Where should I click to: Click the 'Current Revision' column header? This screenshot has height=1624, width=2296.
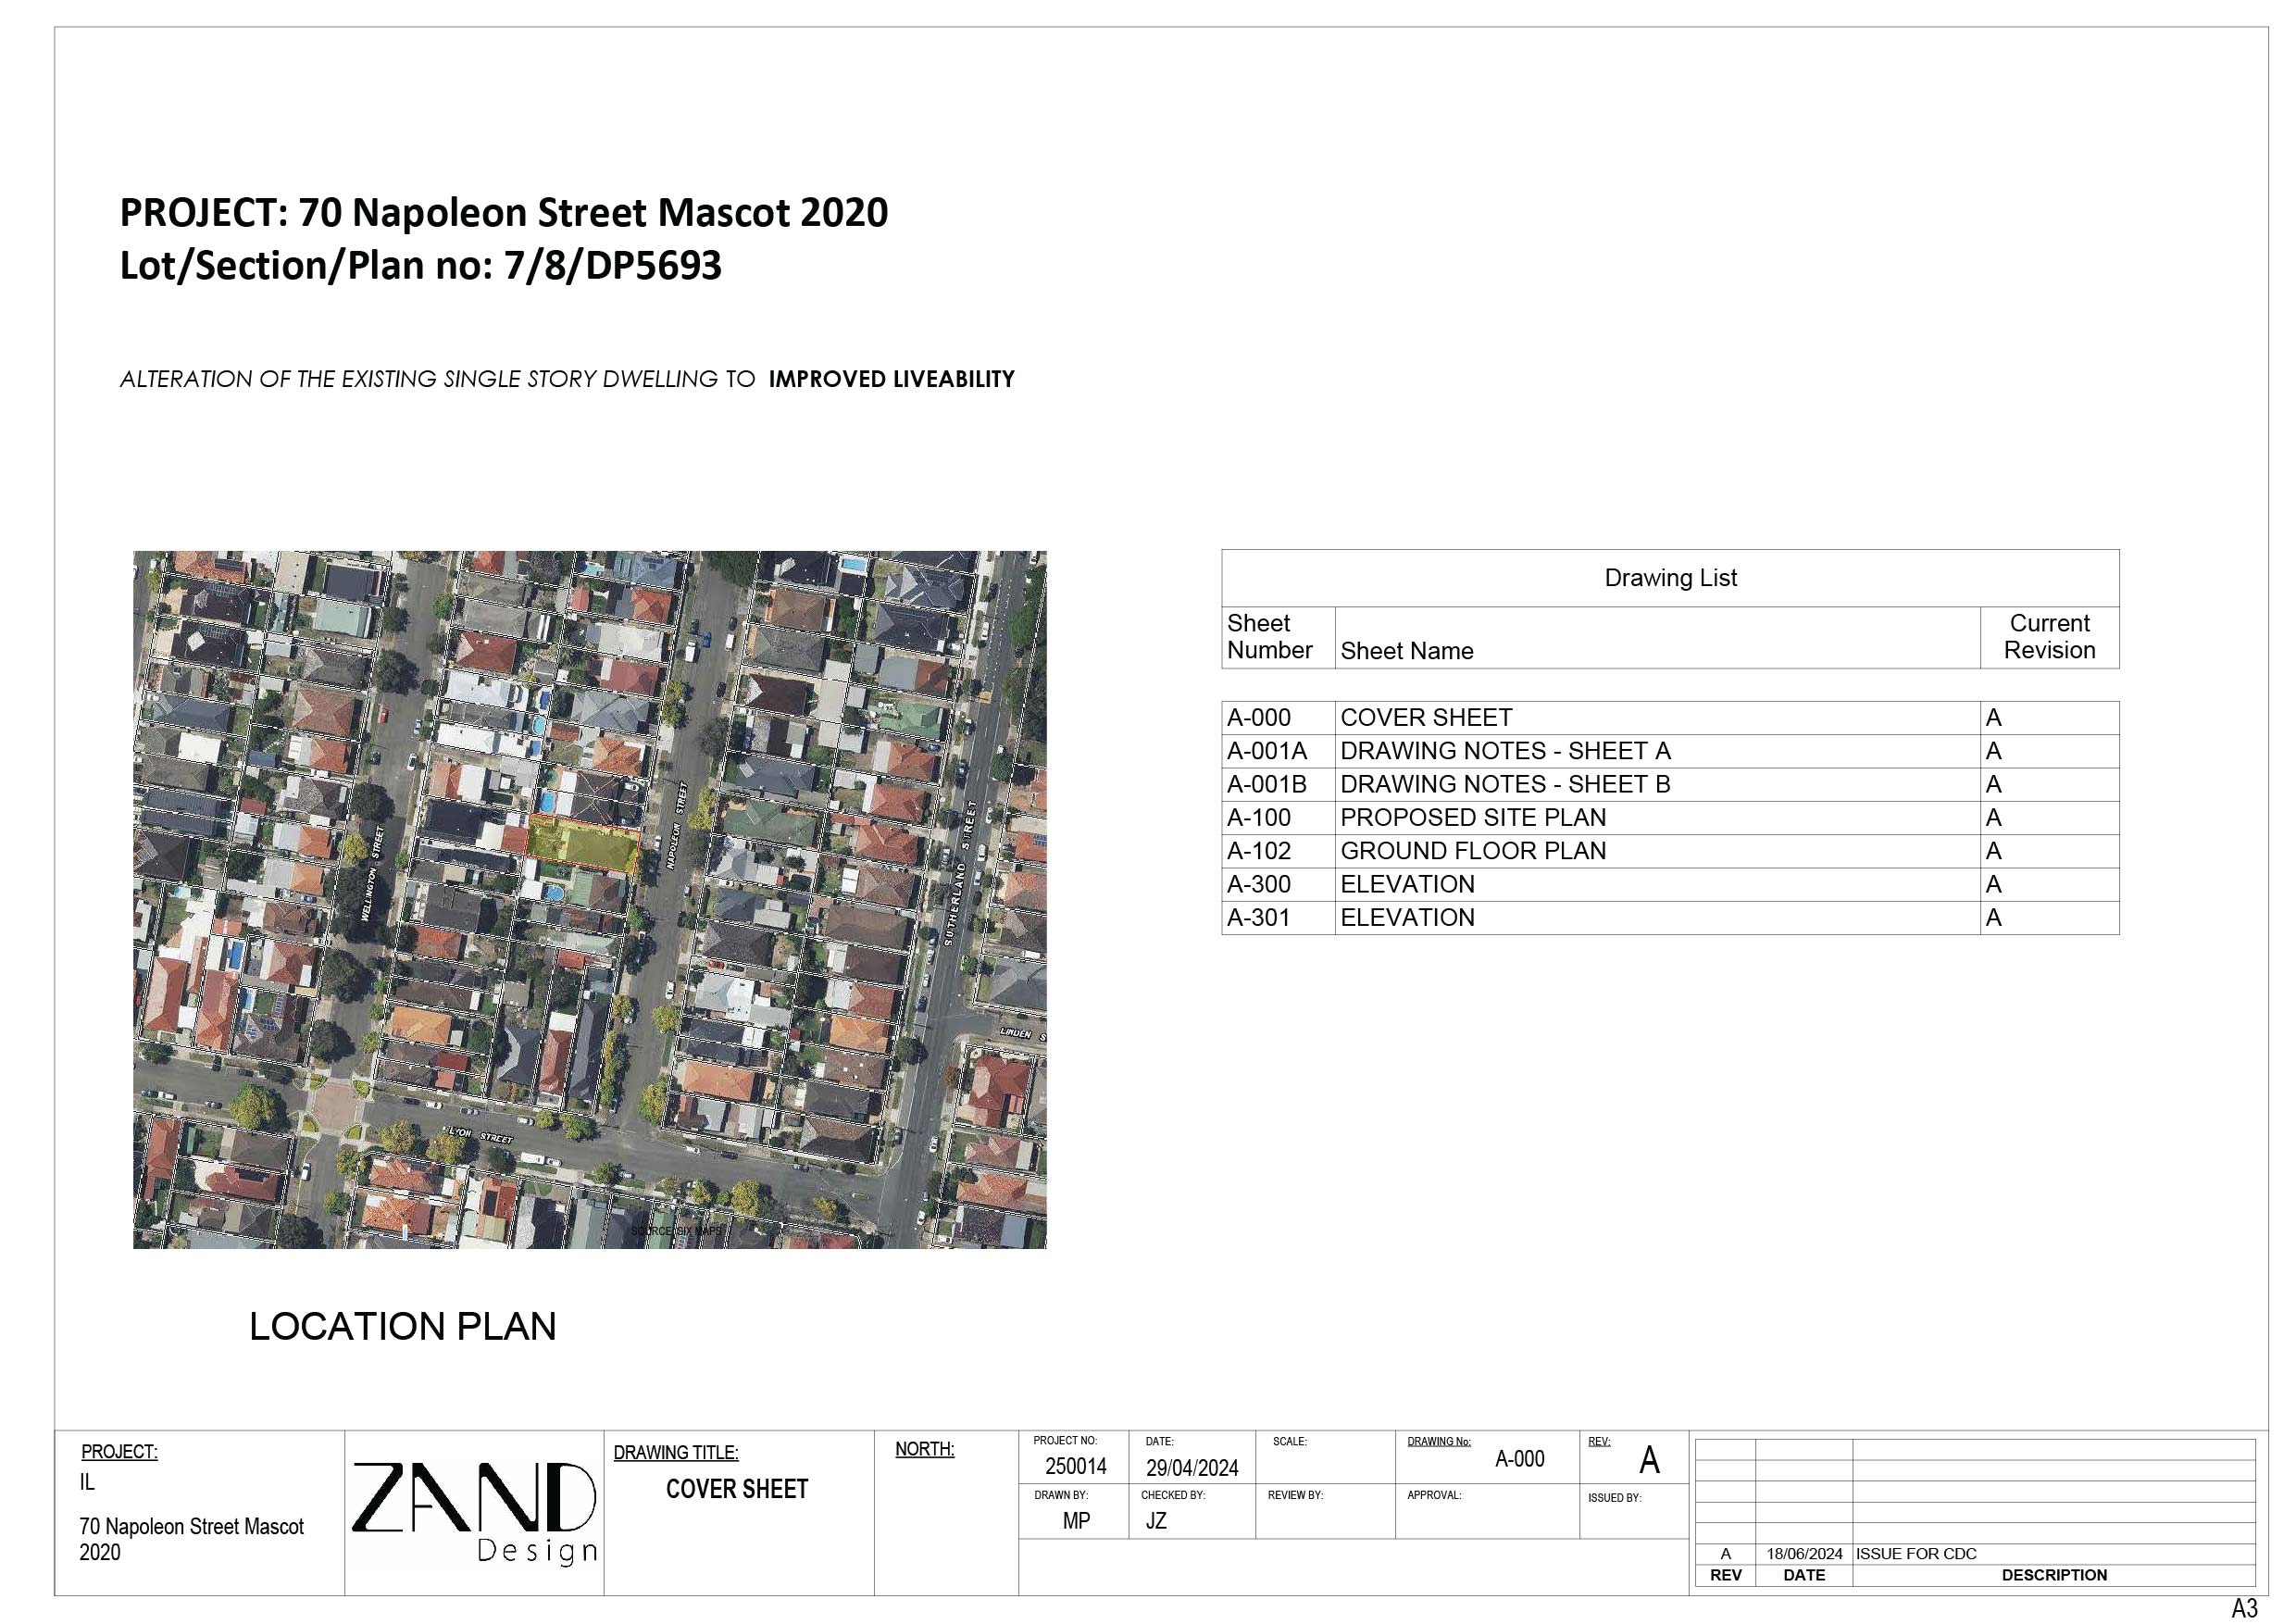pos(2049,637)
